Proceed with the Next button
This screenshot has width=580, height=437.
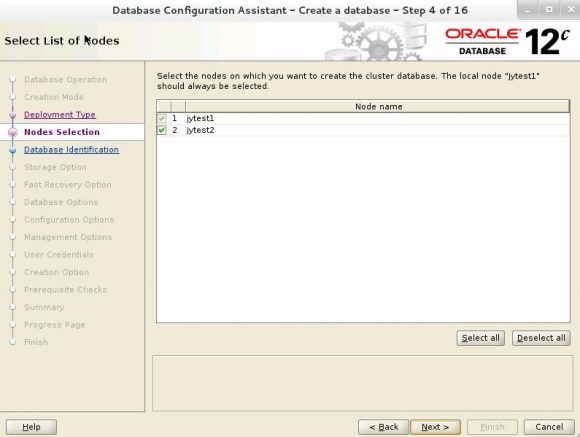pos(435,427)
